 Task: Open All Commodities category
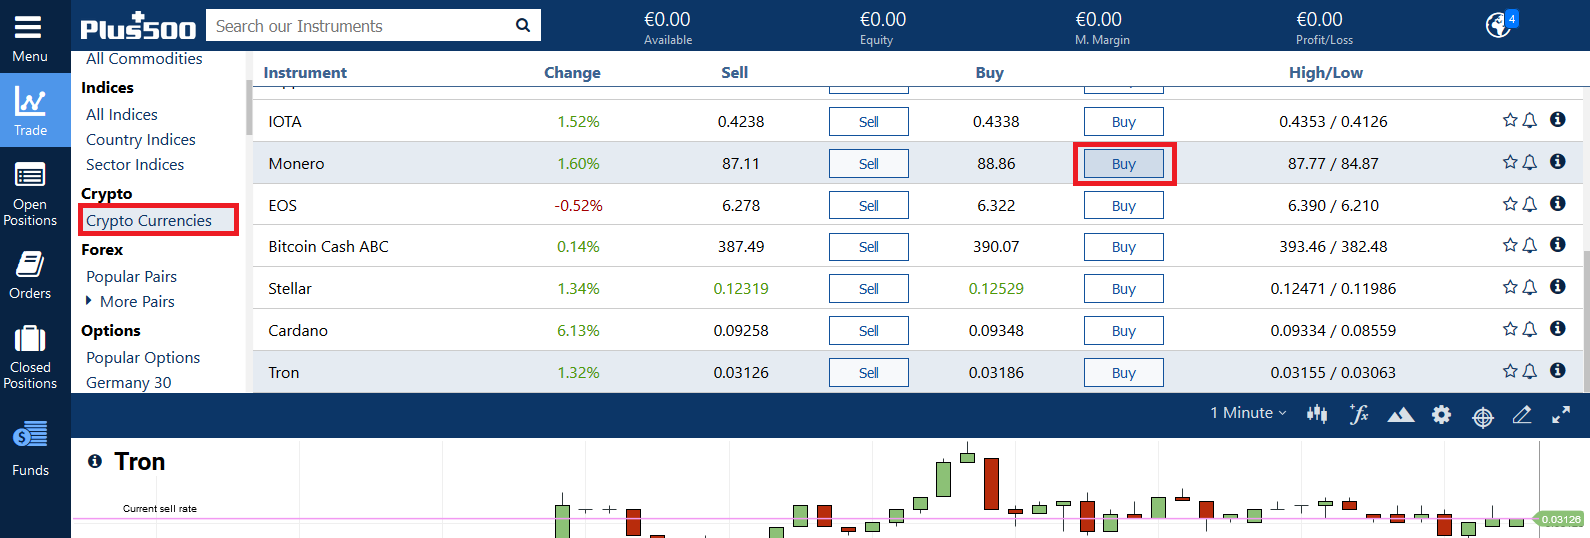pos(144,59)
